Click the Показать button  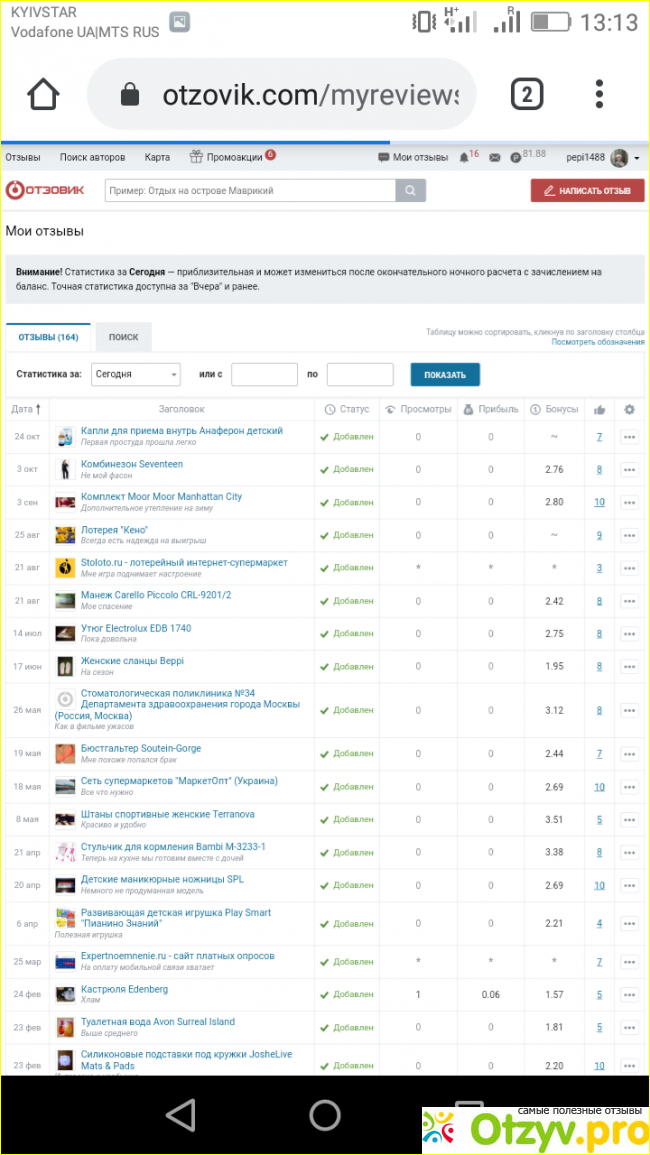click(x=445, y=375)
